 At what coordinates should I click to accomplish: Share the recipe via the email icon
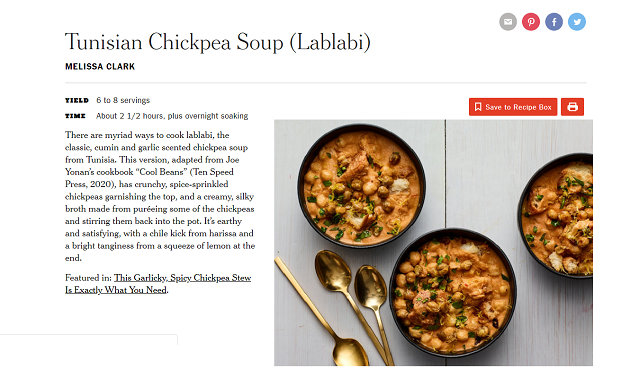[508, 22]
